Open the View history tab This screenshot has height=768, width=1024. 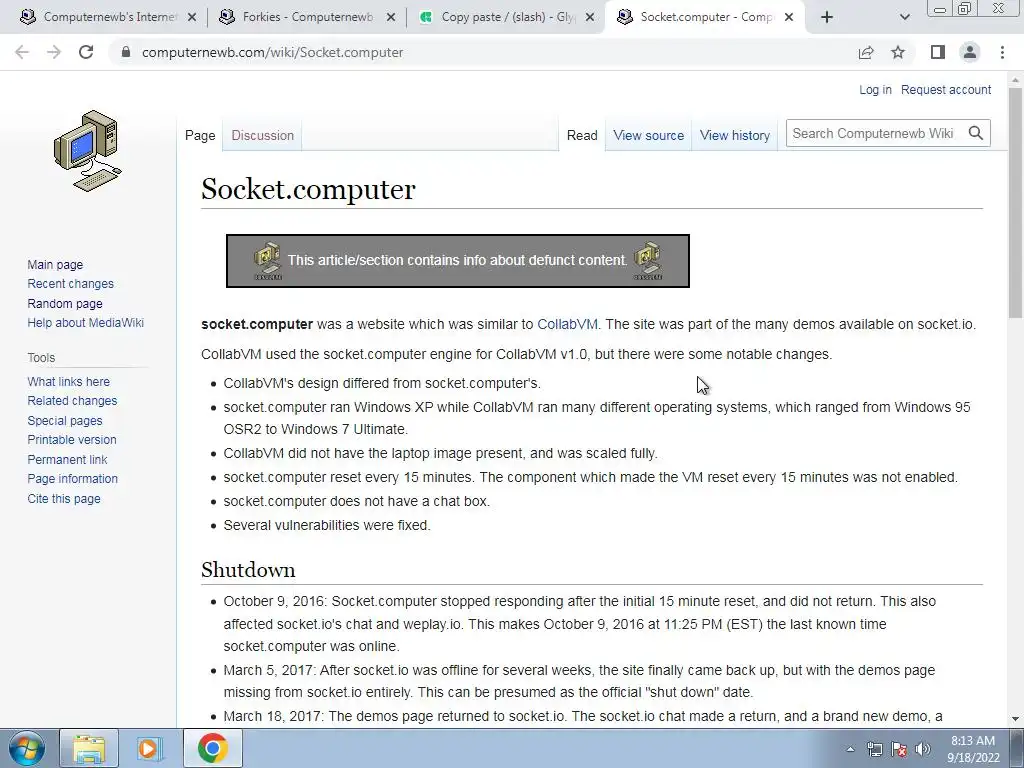tap(735, 135)
